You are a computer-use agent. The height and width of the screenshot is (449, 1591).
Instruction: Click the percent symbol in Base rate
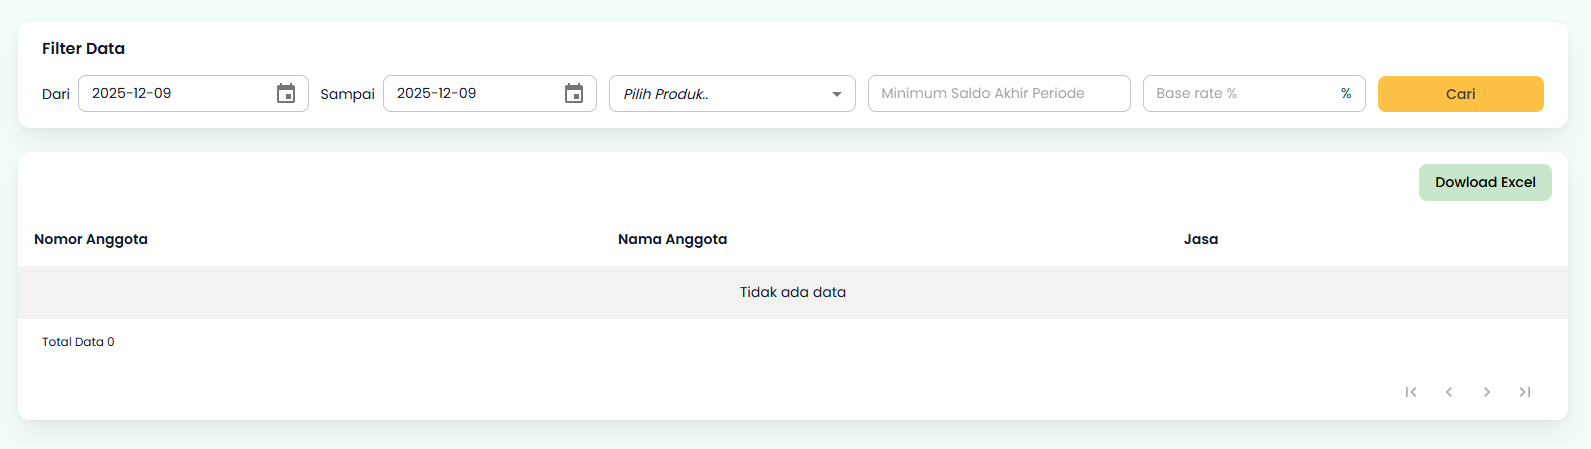(1346, 94)
